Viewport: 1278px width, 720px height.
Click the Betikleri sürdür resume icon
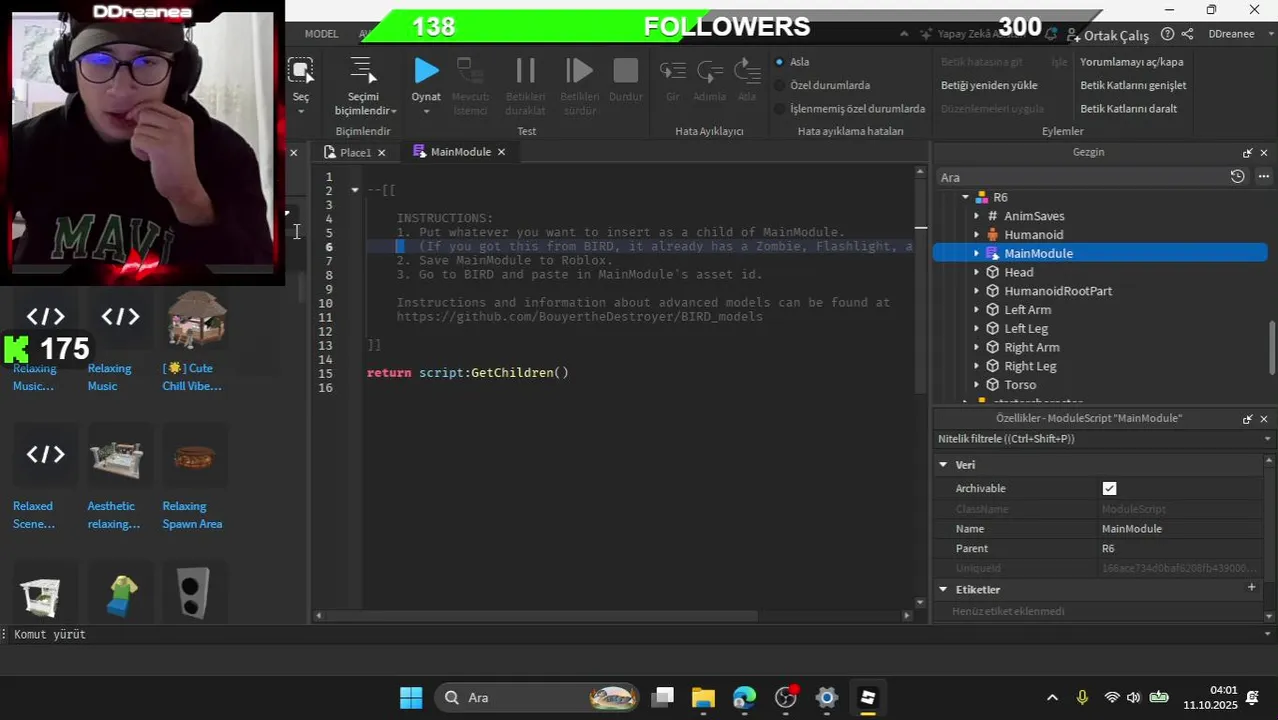click(x=579, y=70)
